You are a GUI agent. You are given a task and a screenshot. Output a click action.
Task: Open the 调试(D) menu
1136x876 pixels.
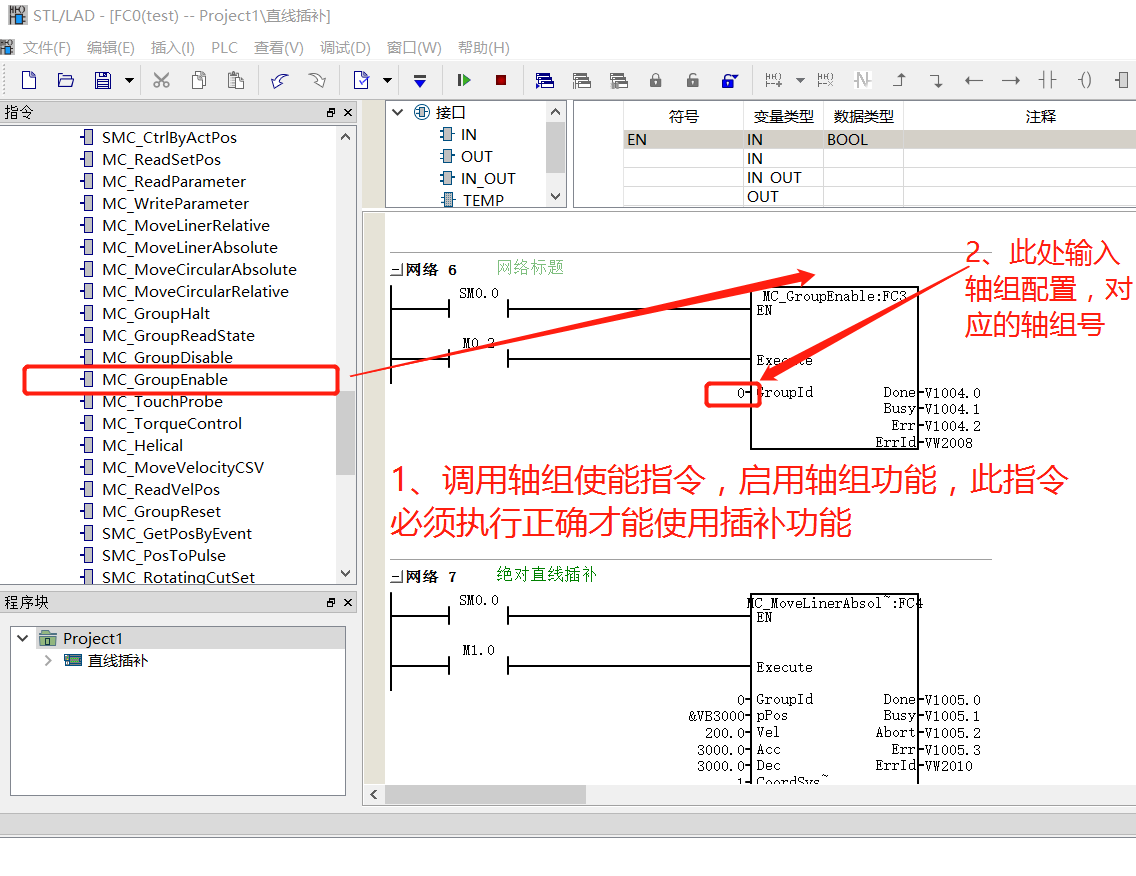346,48
